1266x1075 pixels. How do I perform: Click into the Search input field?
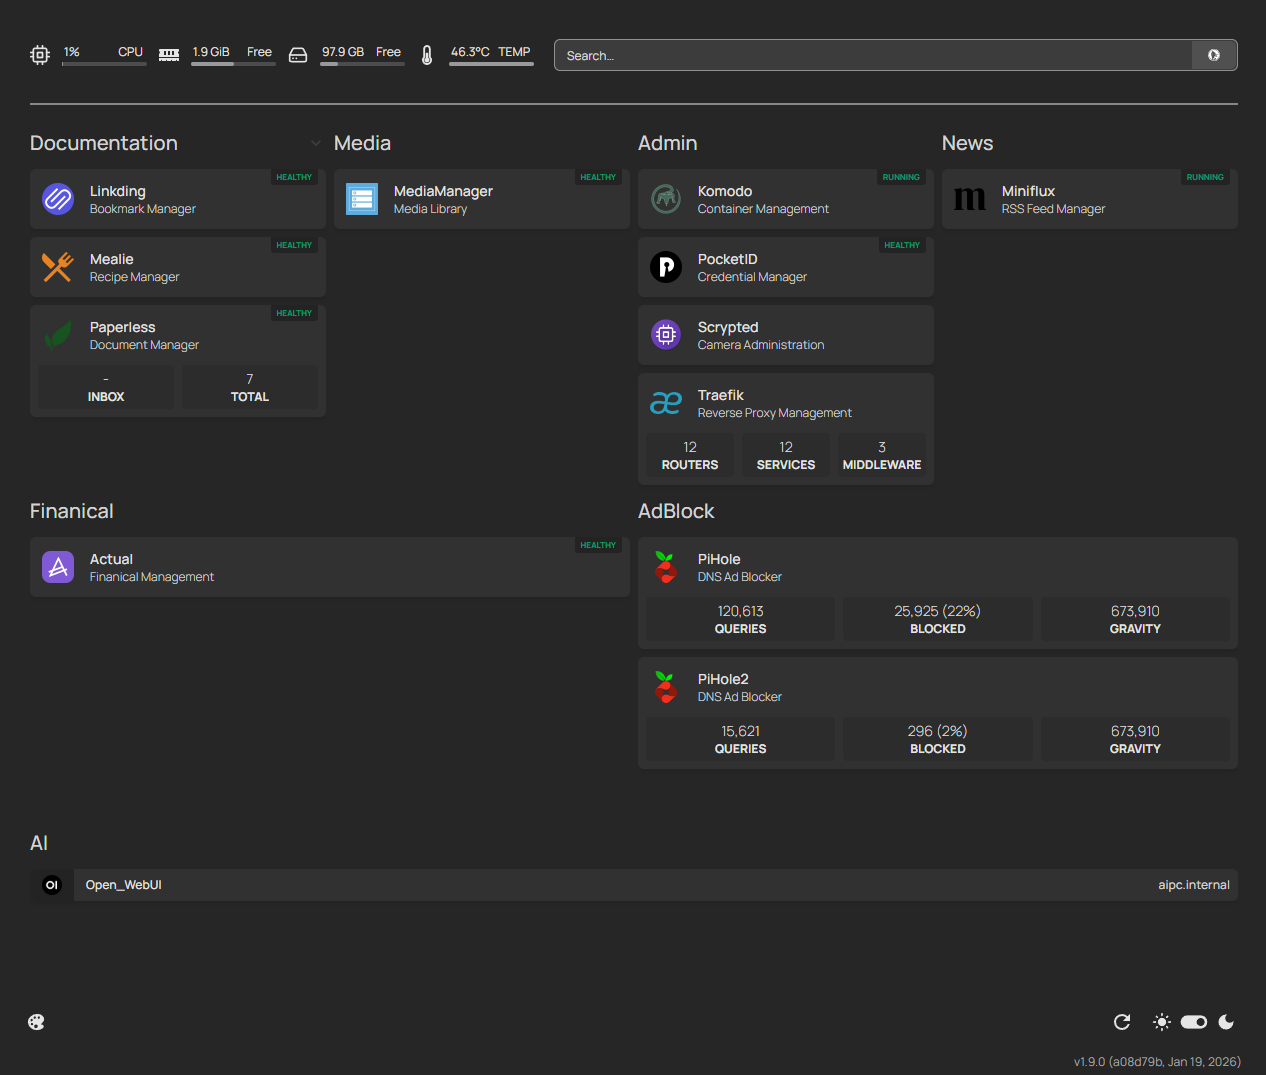pos(872,55)
